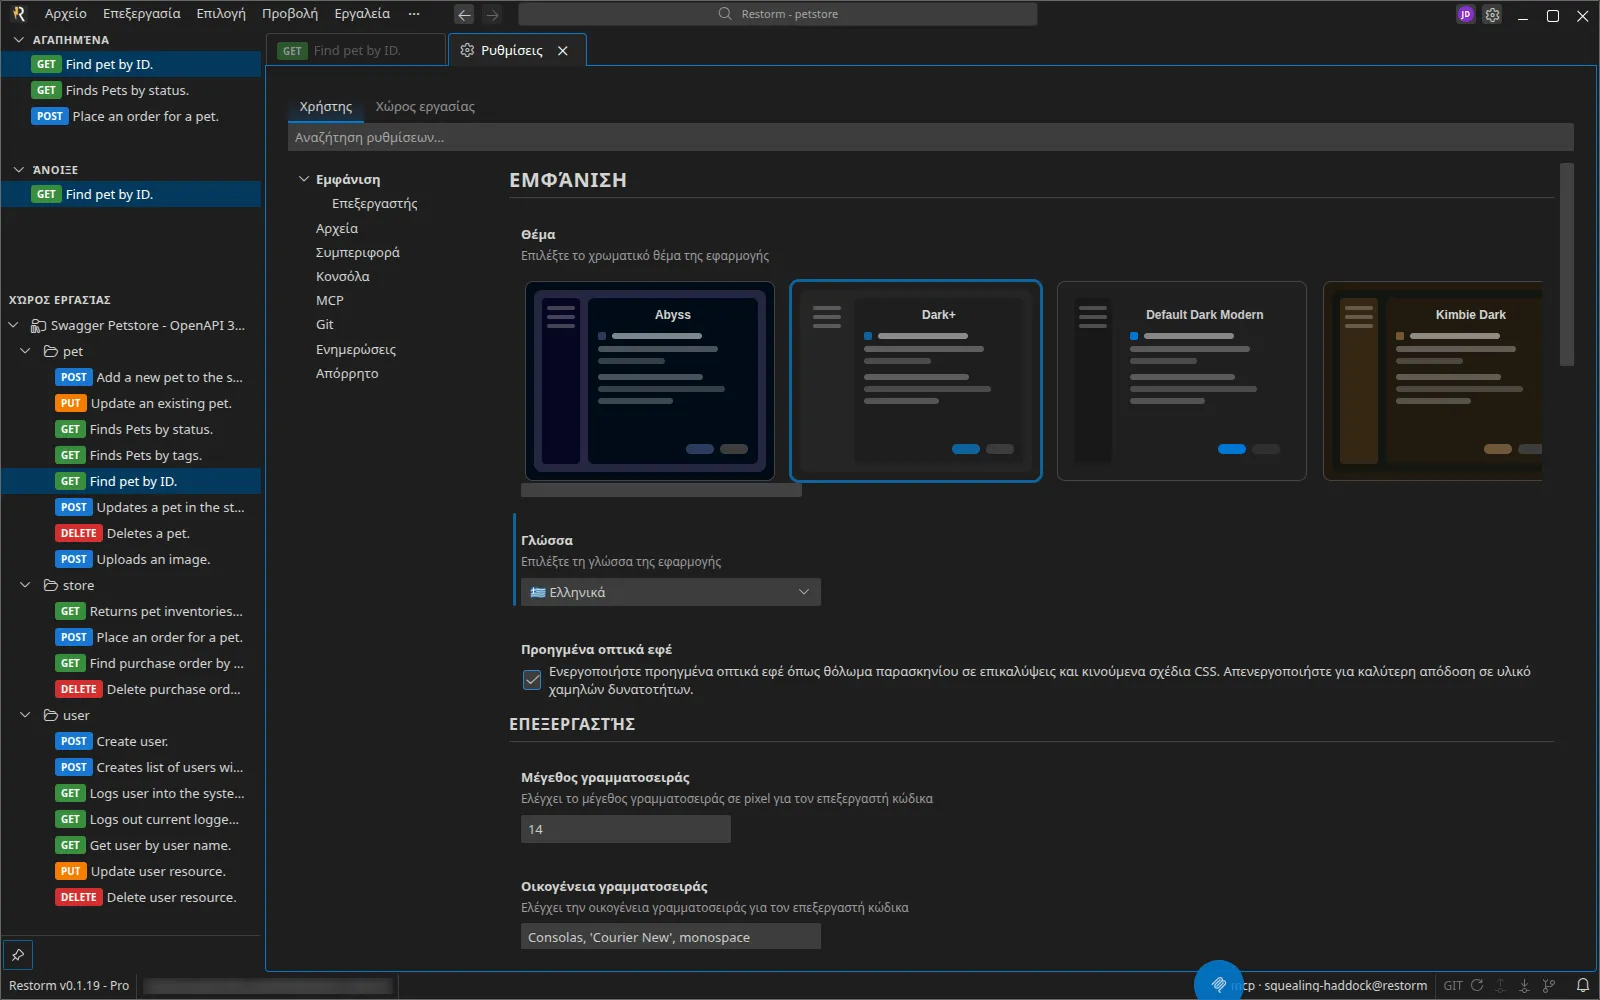Open the Εργαλεία menu

[362, 14]
